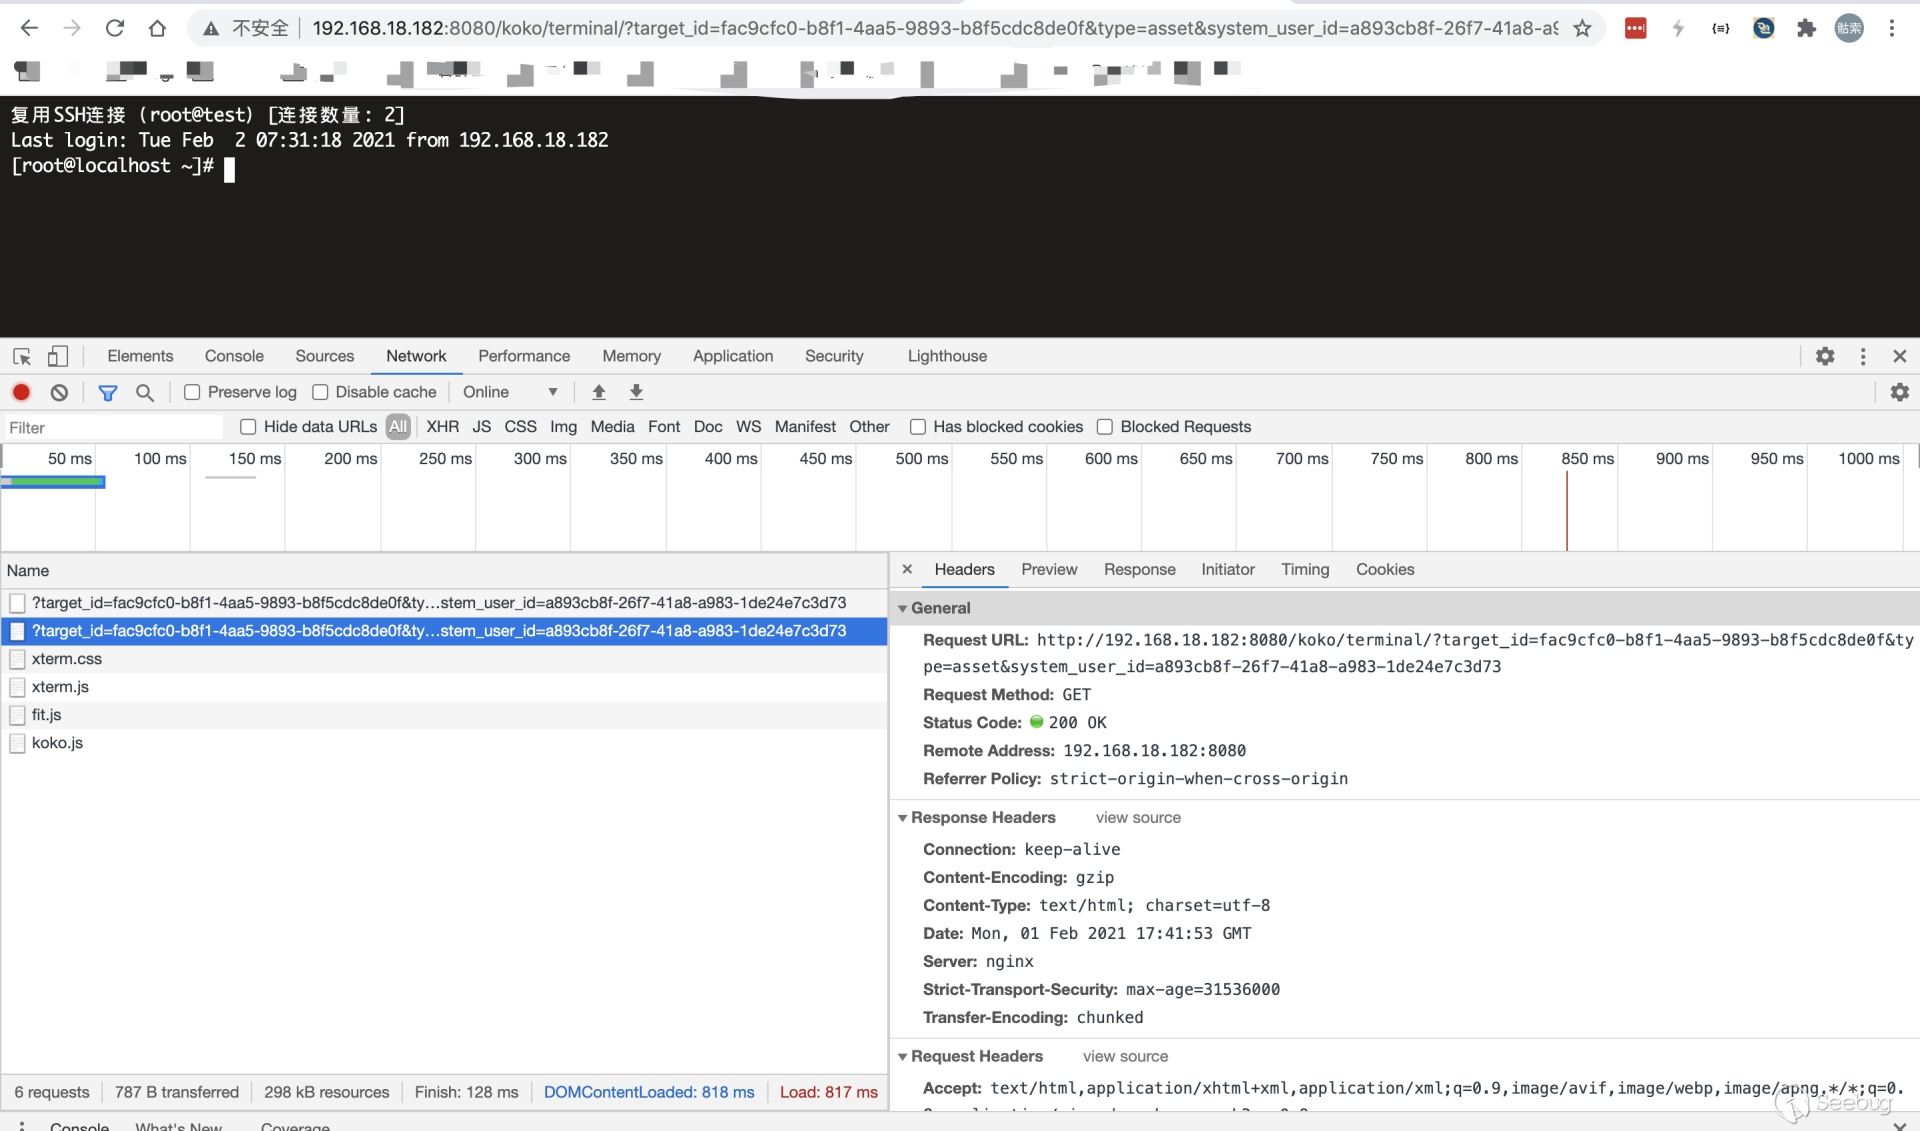This screenshot has height=1131, width=1920.
Task: Filter requests by the XHR type
Action: tap(442, 427)
